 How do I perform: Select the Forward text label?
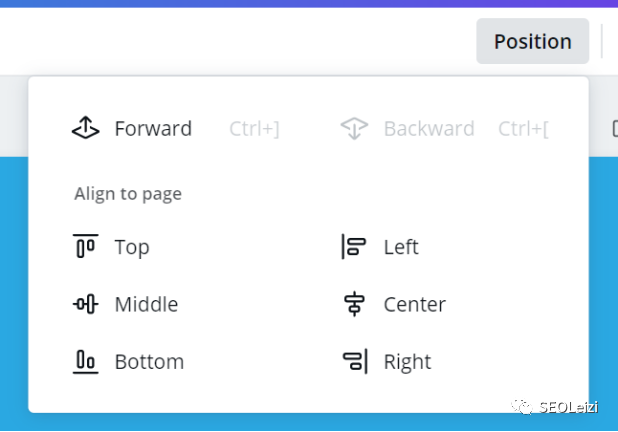pos(153,129)
